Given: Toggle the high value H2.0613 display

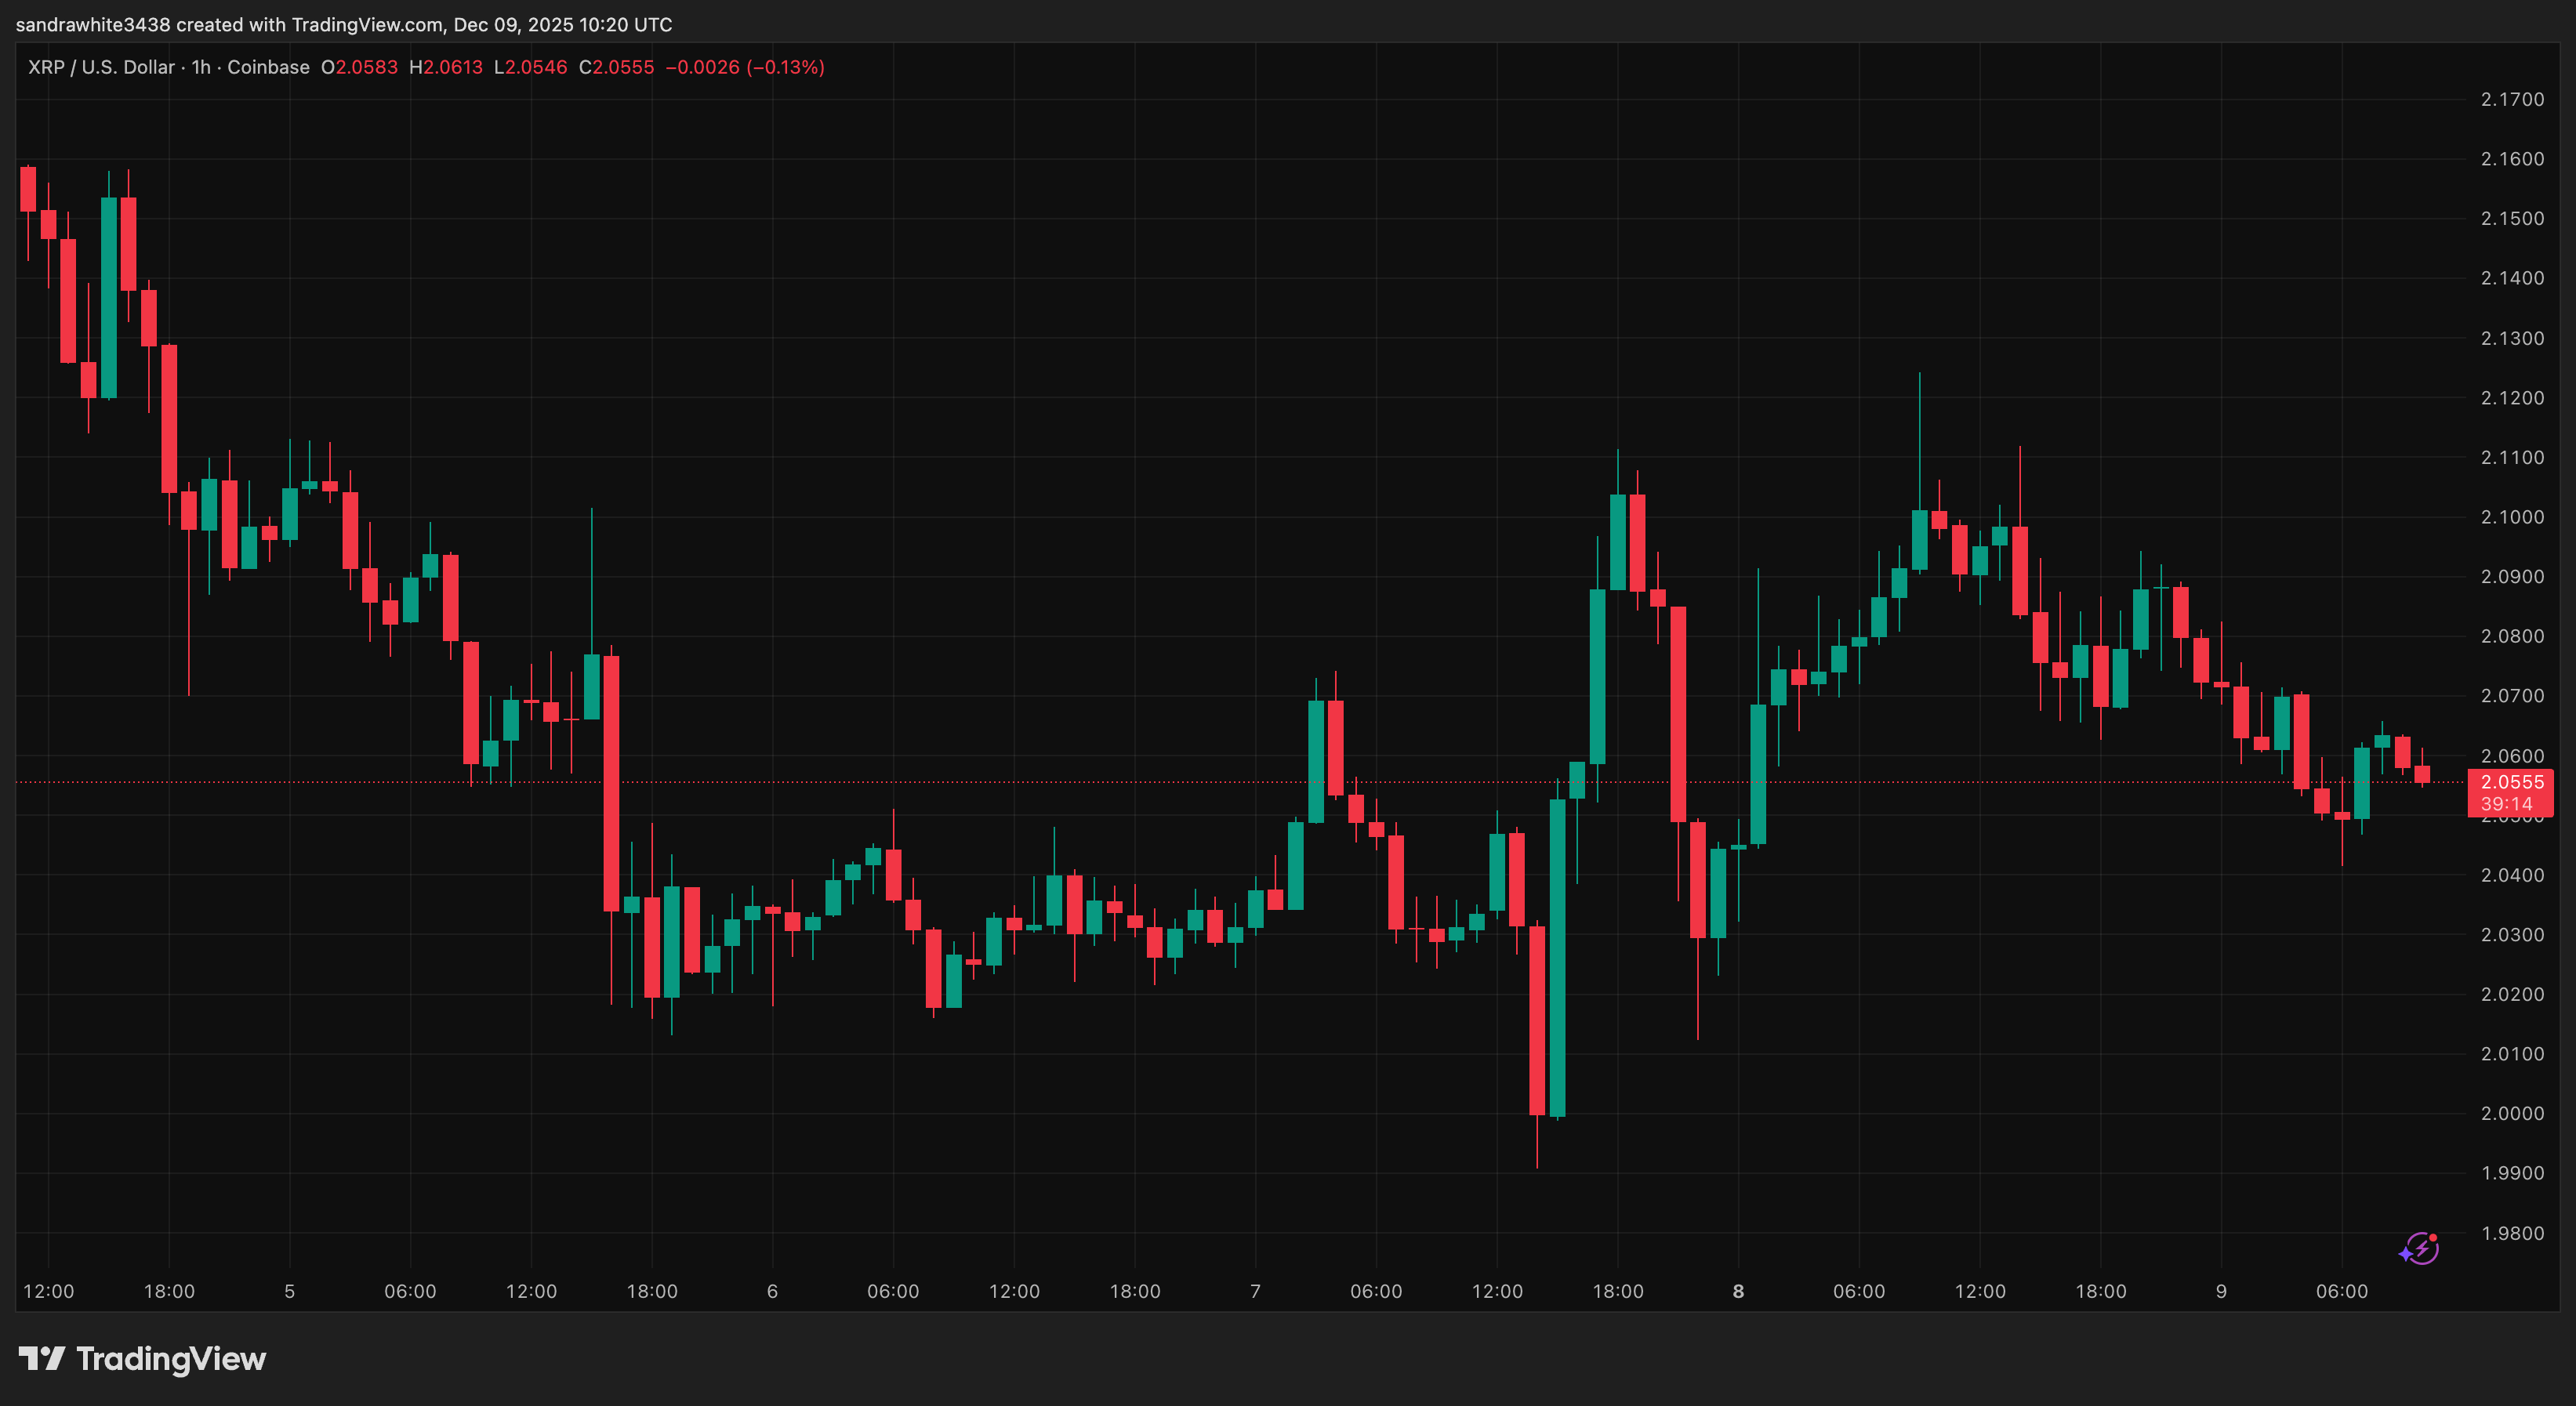Looking at the screenshot, I should 447,67.
